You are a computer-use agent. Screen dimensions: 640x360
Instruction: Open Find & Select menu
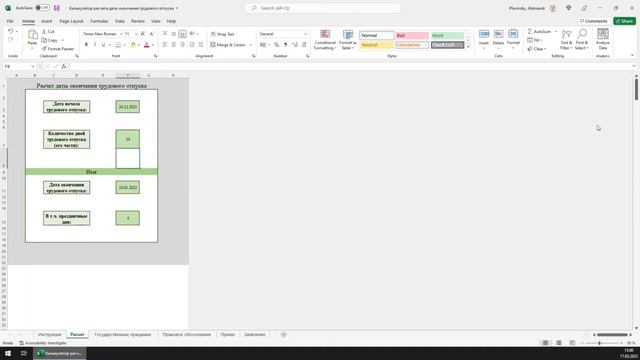pos(582,40)
